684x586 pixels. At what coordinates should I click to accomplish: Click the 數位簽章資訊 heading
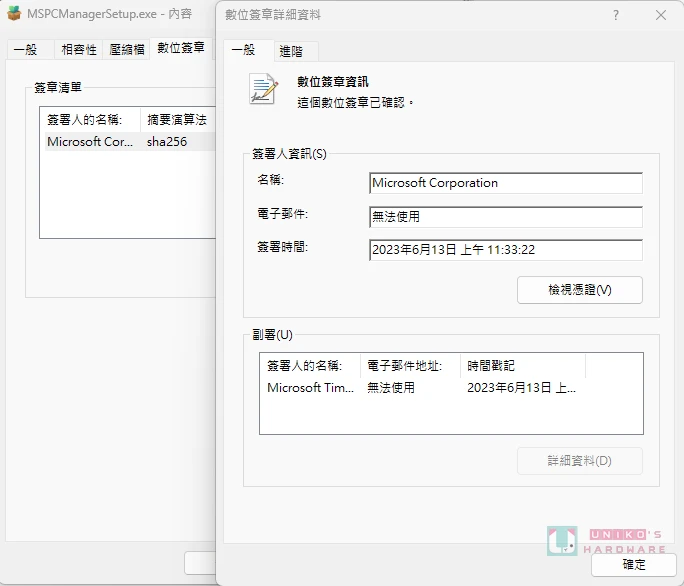click(x=333, y=82)
